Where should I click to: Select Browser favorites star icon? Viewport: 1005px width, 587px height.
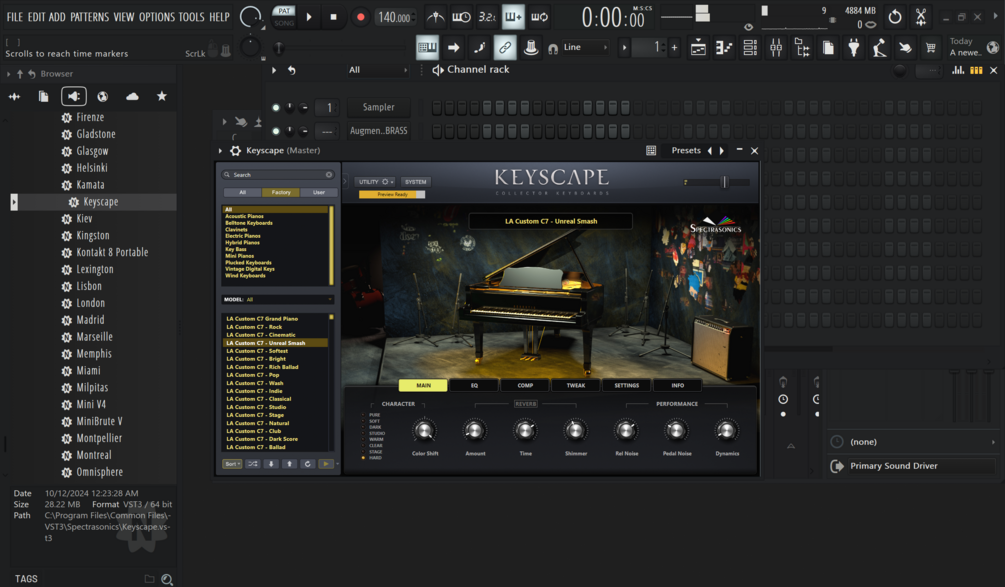coord(162,96)
